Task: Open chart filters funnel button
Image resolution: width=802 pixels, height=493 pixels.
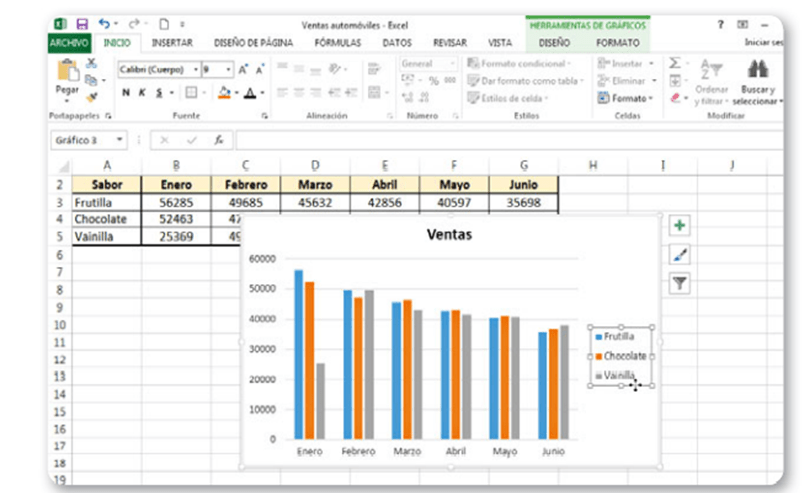Action: 680,284
